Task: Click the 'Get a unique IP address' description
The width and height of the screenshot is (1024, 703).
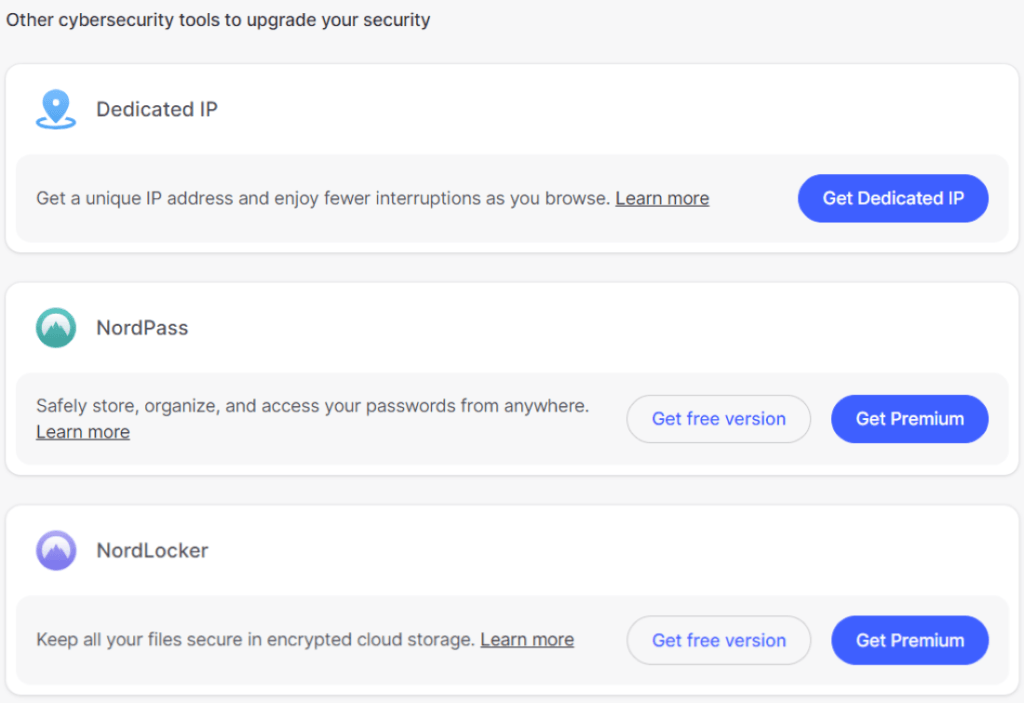Action: [323, 198]
